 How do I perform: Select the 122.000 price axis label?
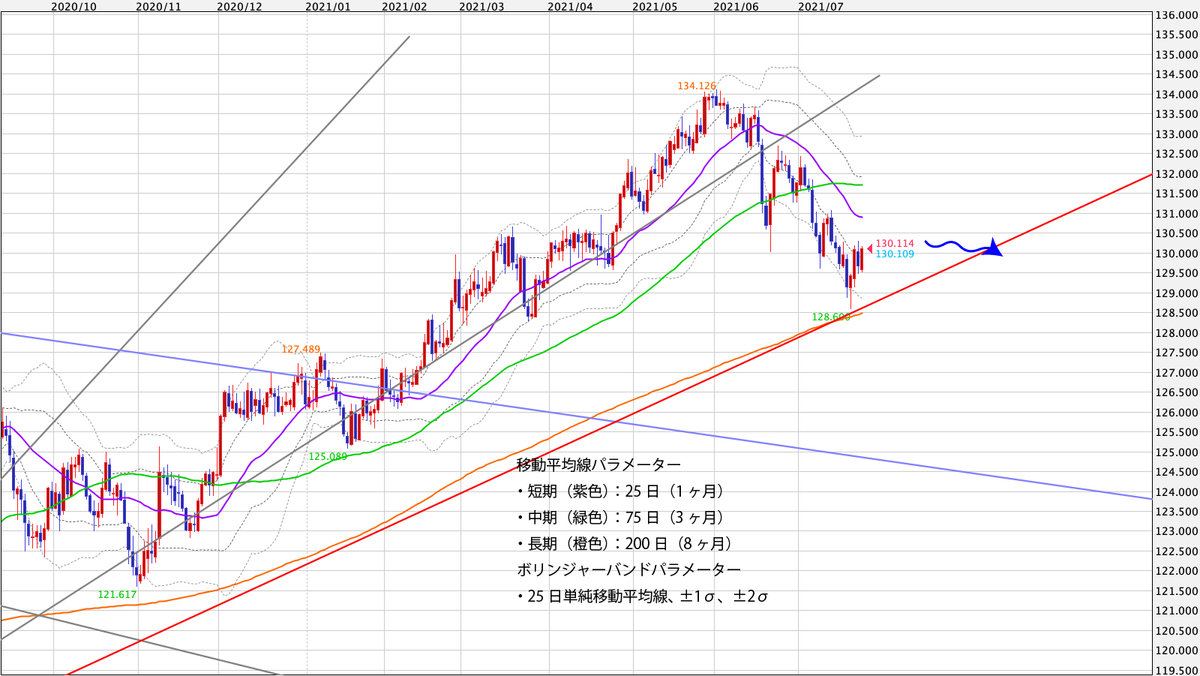coord(1176,571)
